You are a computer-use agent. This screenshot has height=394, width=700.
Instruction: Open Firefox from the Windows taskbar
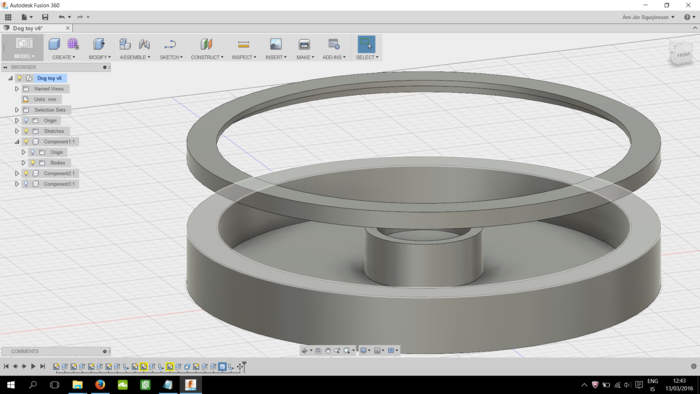click(100, 384)
